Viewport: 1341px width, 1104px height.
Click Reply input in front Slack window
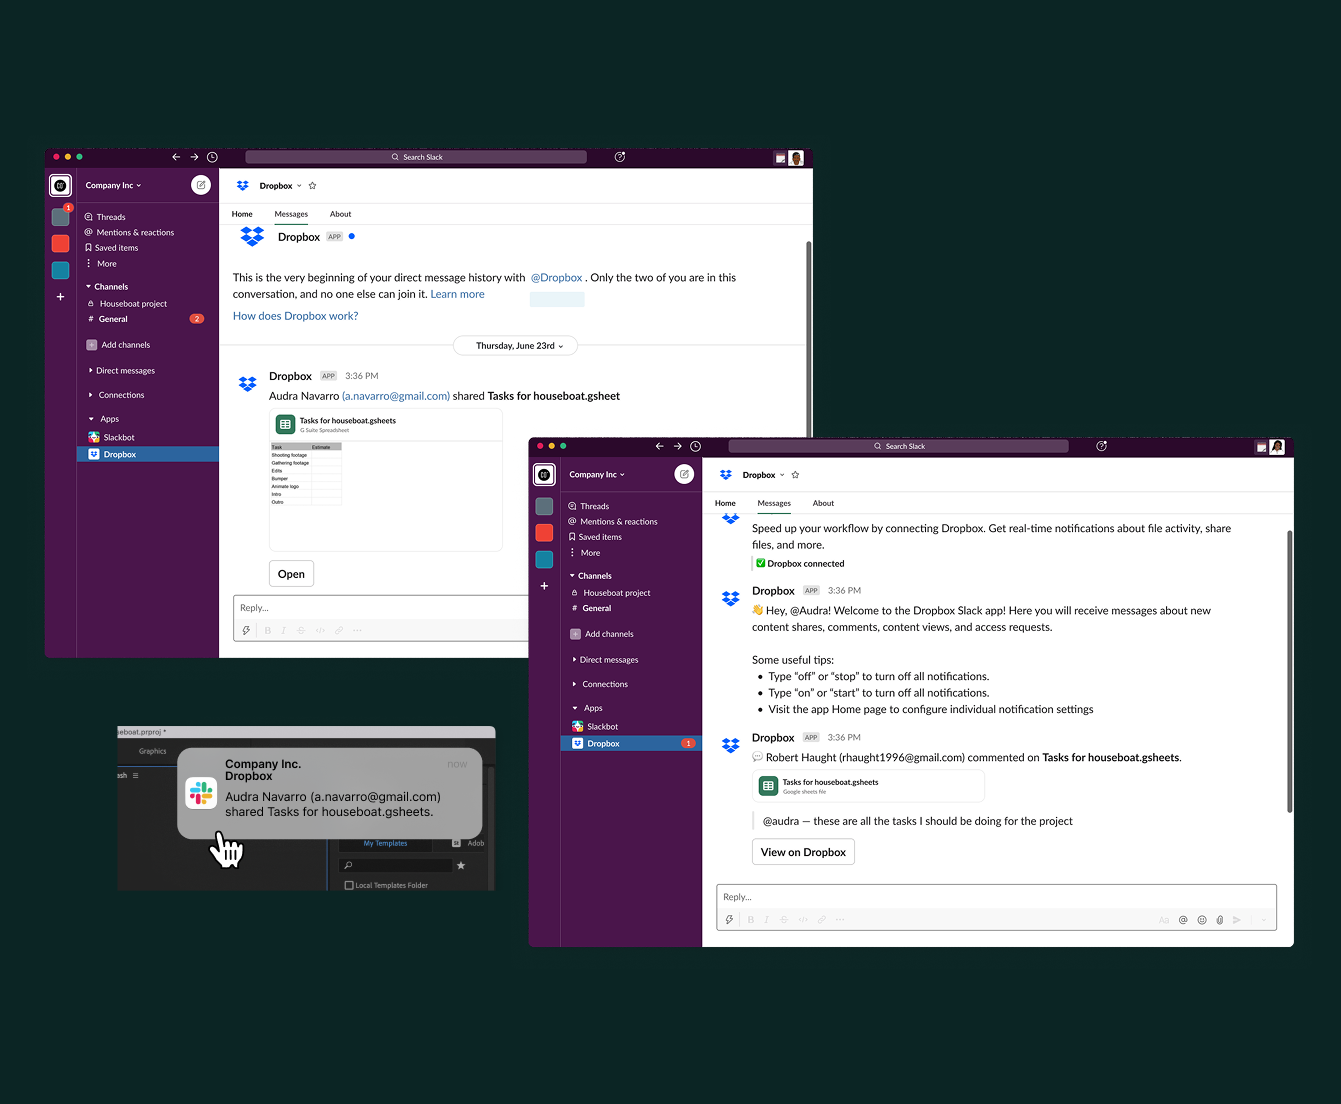(x=996, y=897)
